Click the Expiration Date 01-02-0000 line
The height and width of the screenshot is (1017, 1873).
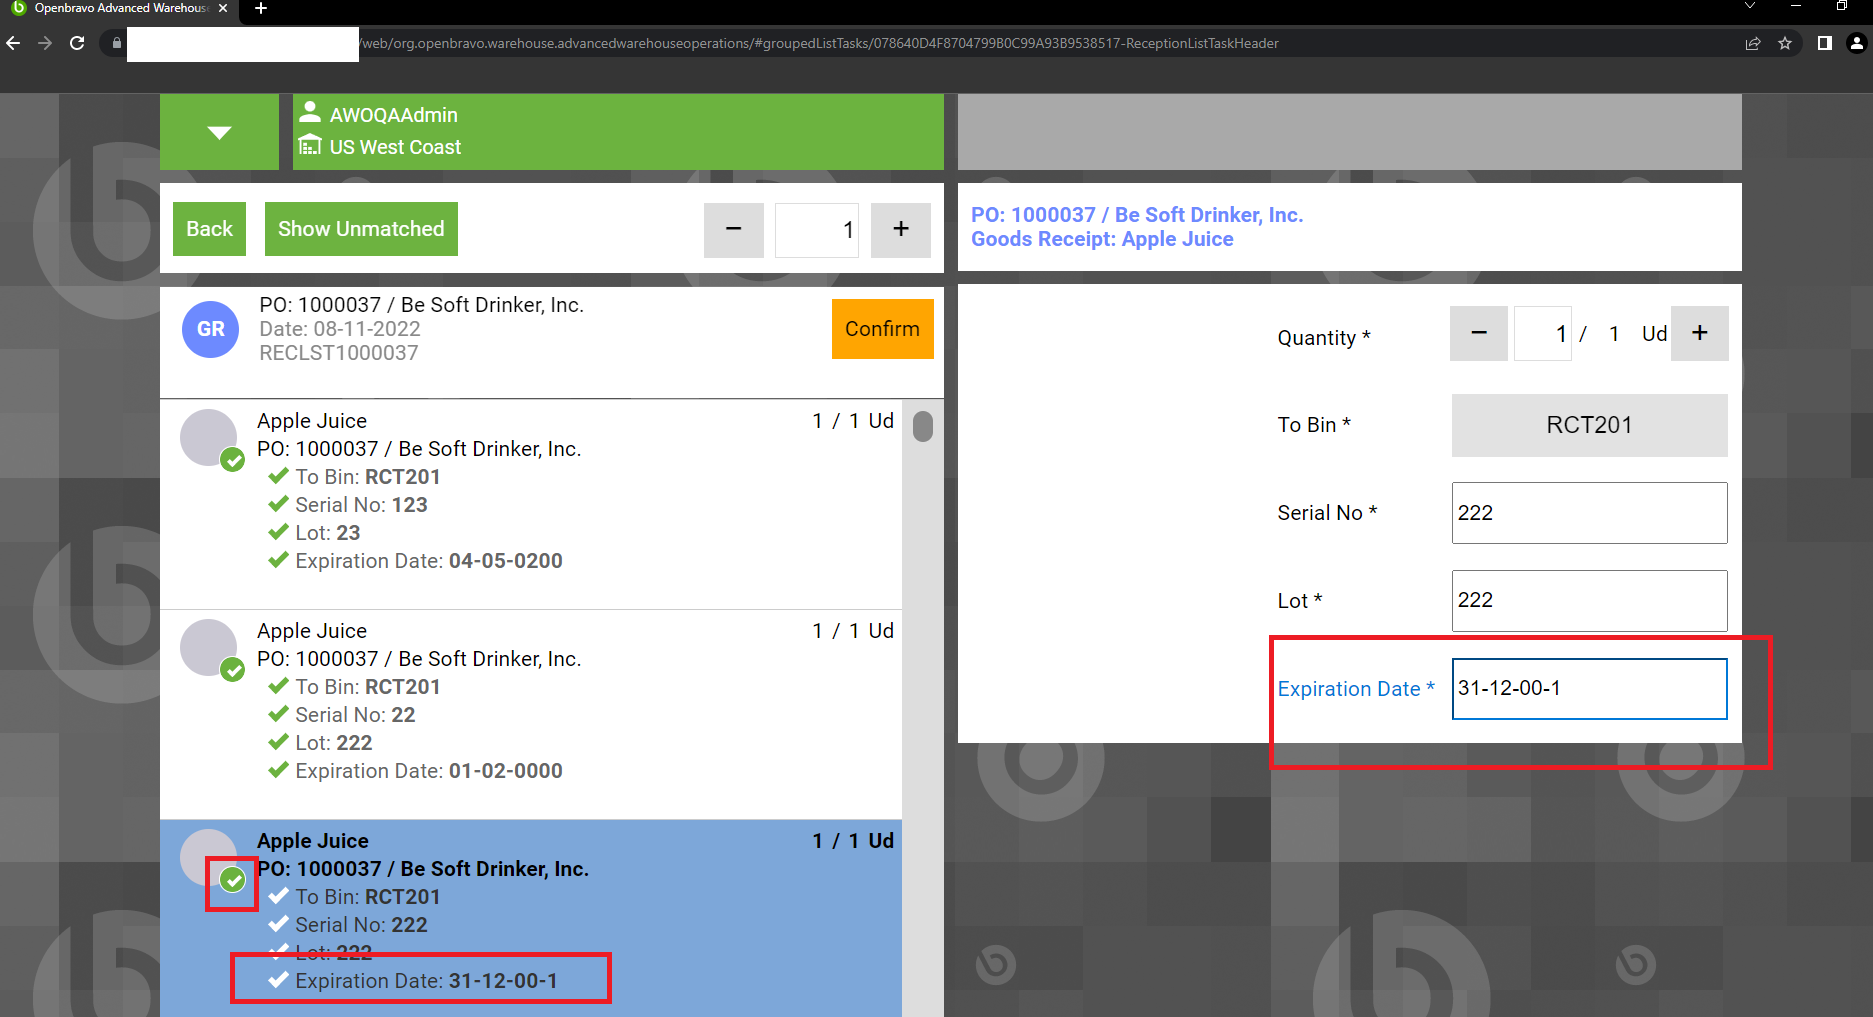pos(415,771)
